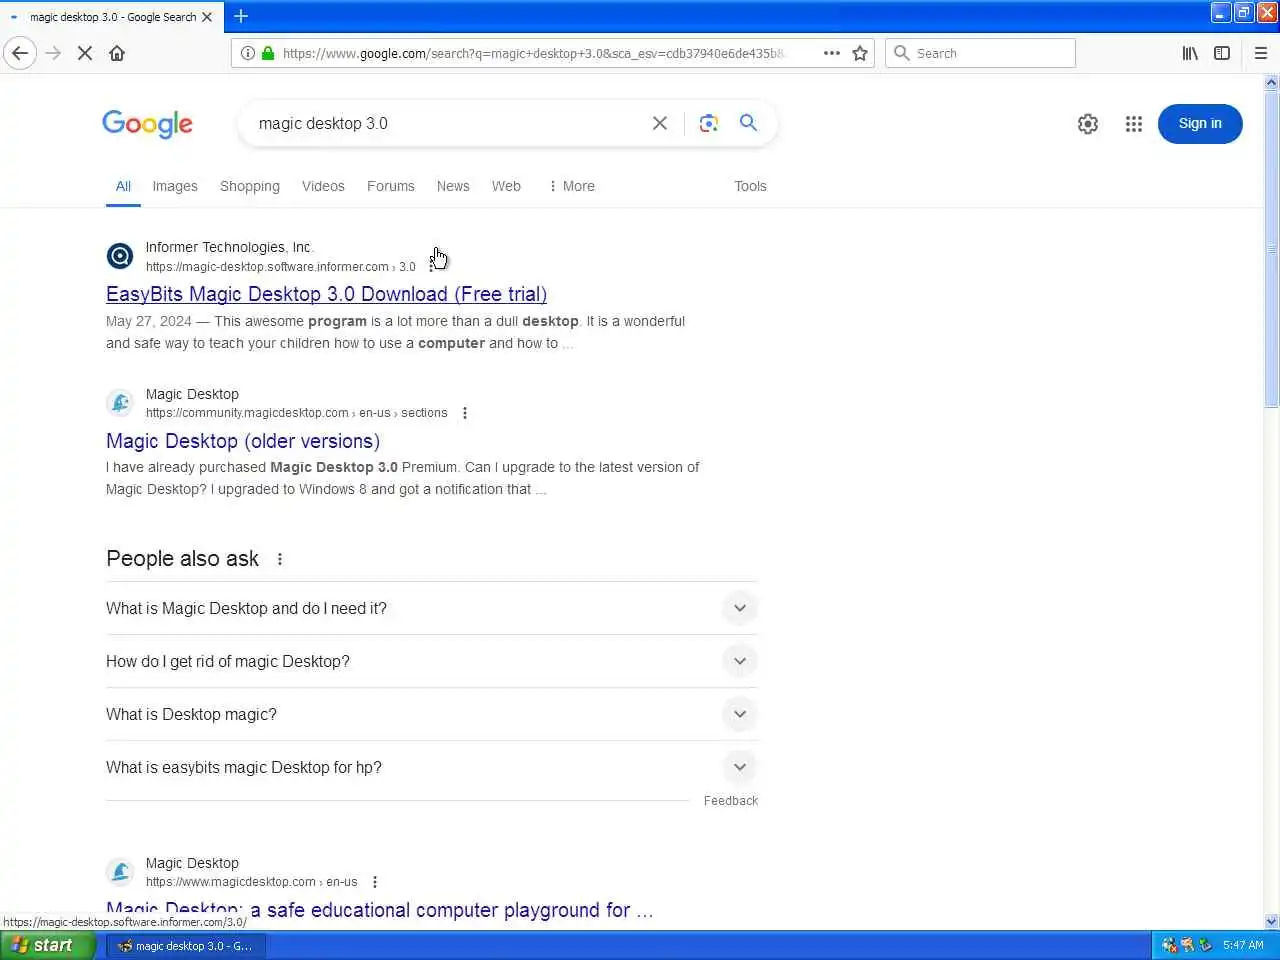Click the browser address bar URL
Image resolution: width=1280 pixels, height=960 pixels.
533,53
